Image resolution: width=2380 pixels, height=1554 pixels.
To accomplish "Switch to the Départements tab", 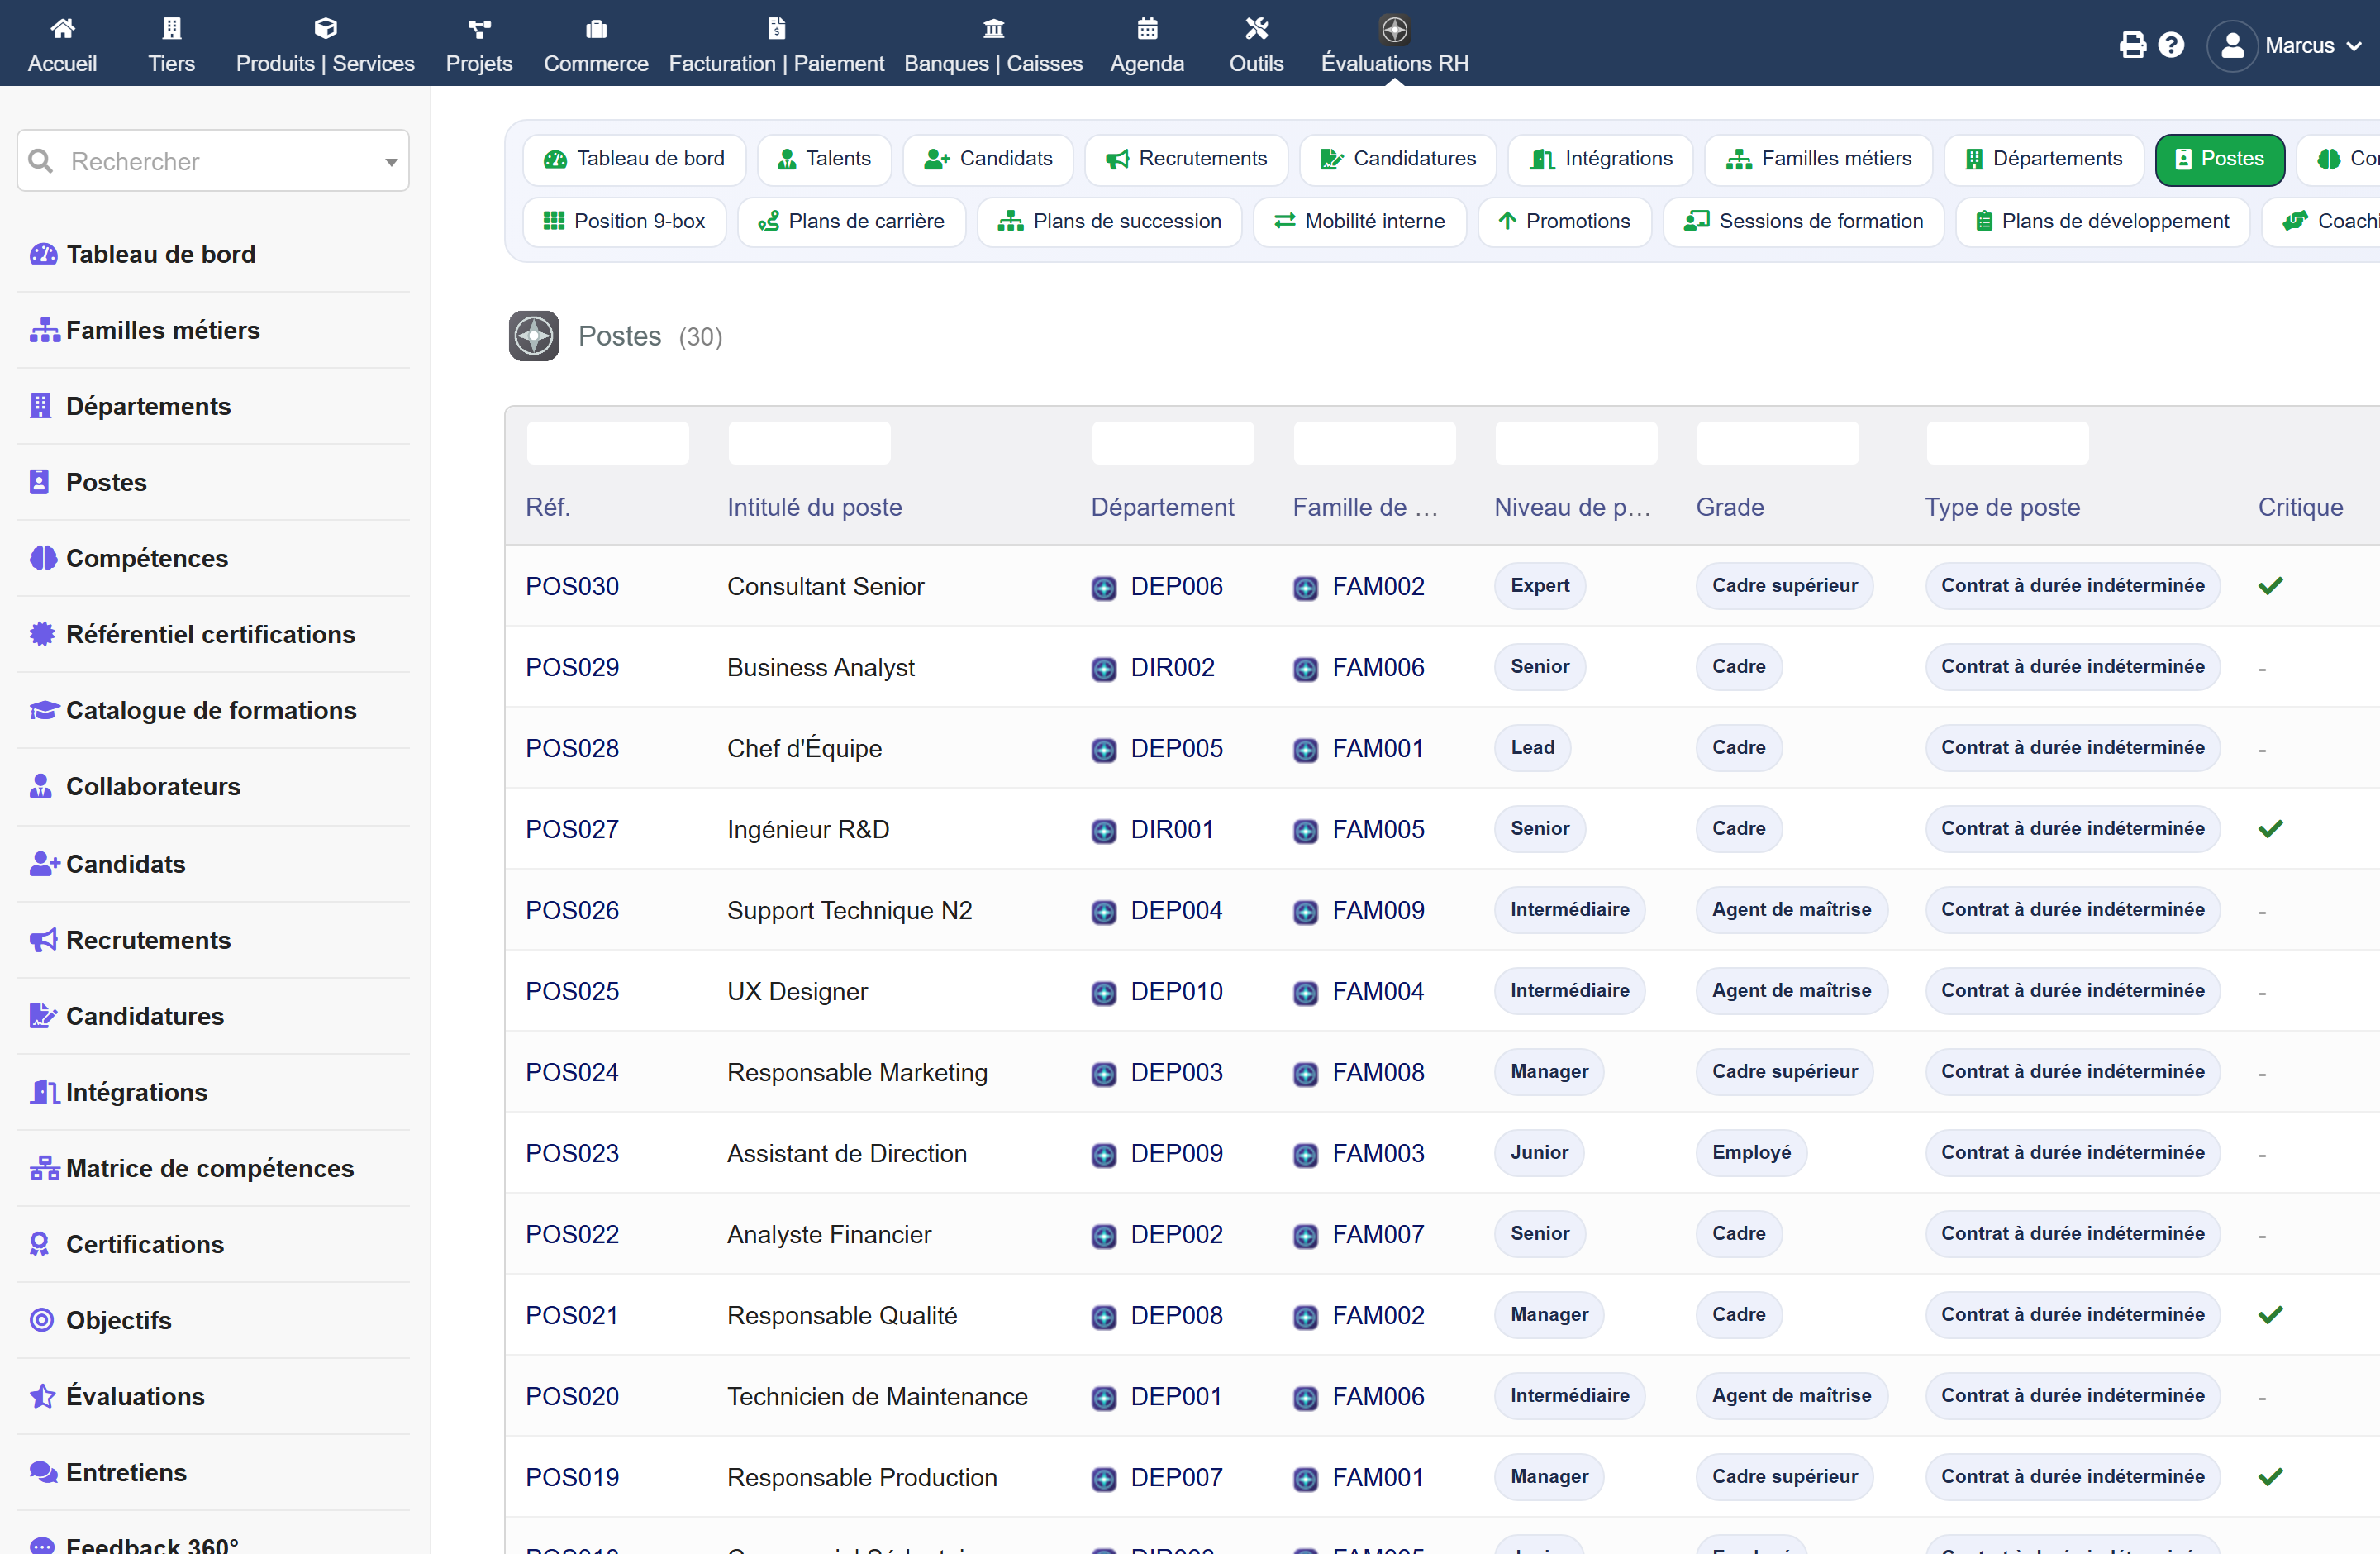I will [2043, 159].
